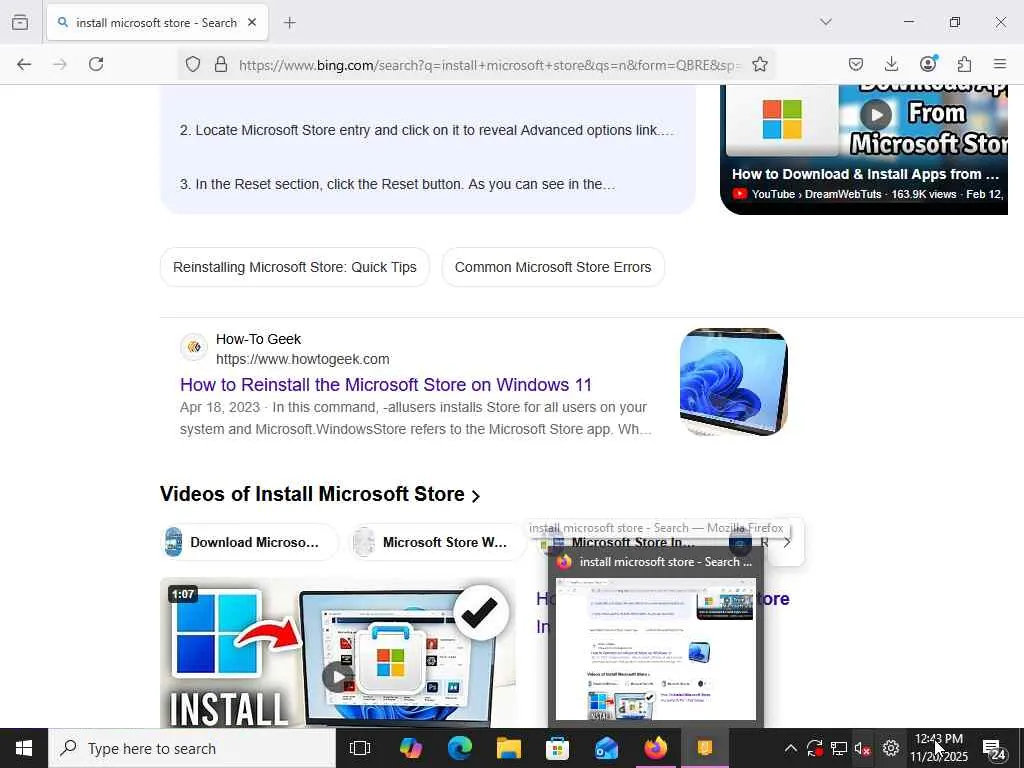Select the Download Microso... video filter

tap(249, 542)
